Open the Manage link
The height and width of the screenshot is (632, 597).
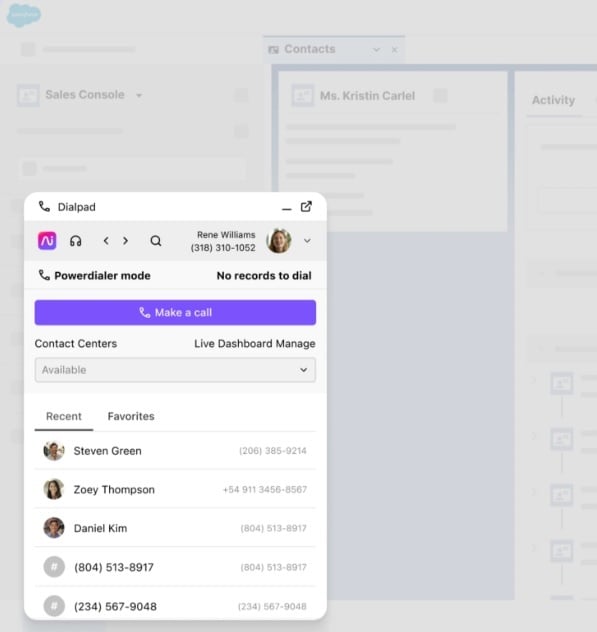click(295, 343)
